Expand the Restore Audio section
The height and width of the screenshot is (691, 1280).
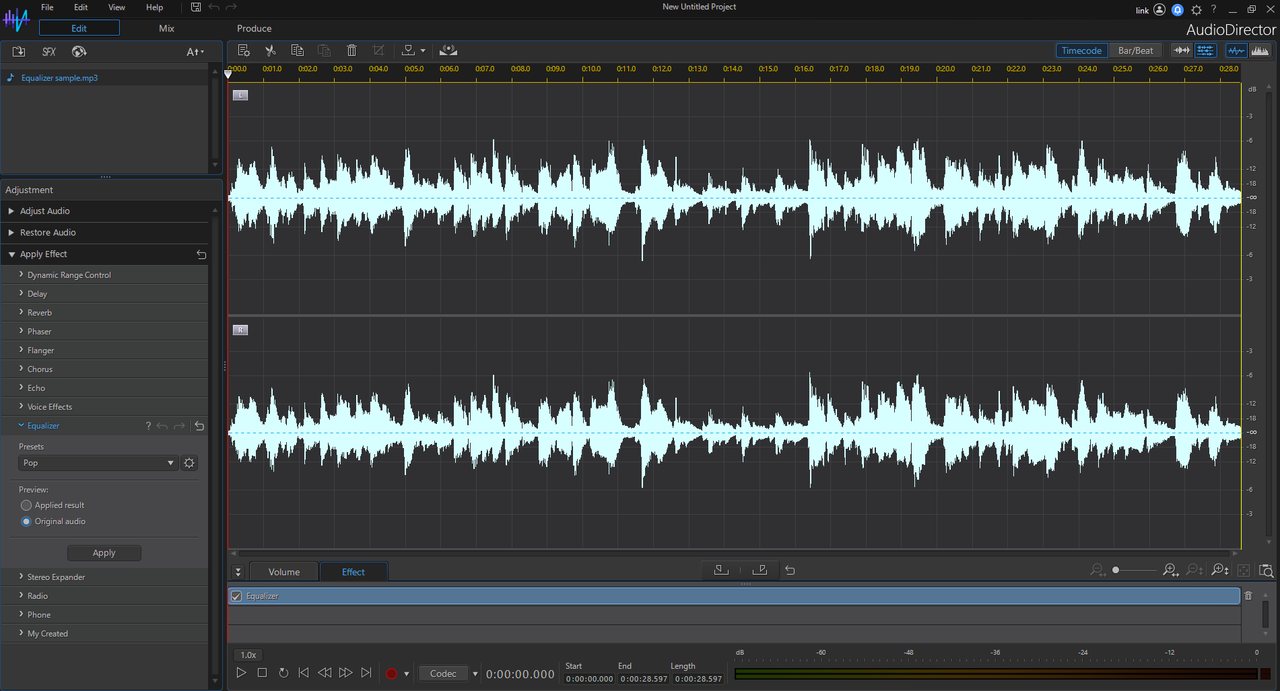[x=105, y=232]
